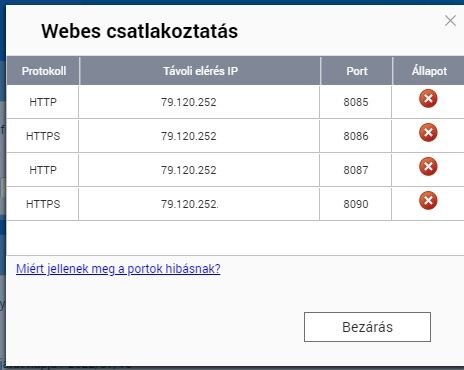
Task: Click the red error icon for port 8085
Action: point(428,99)
